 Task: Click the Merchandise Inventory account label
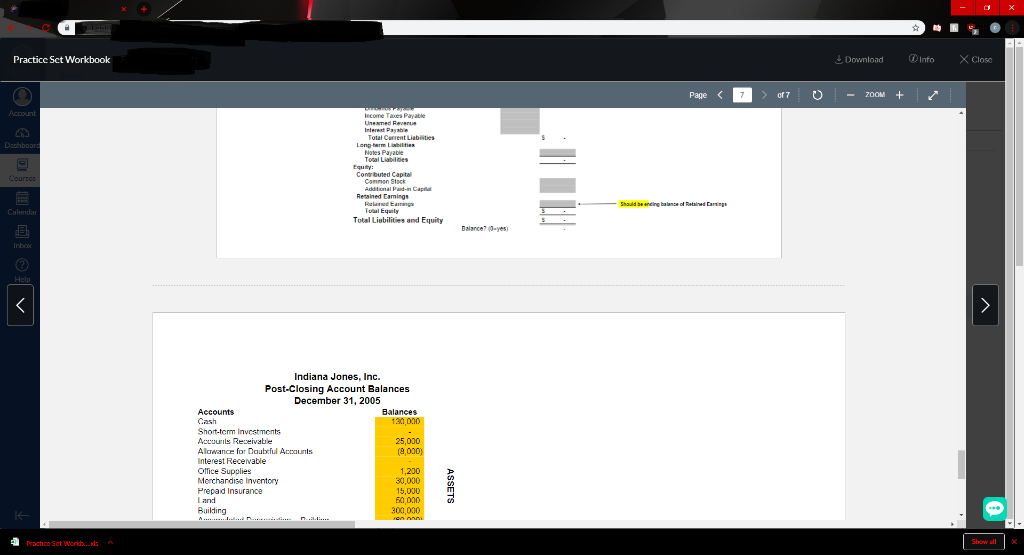pyautogui.click(x=238, y=481)
